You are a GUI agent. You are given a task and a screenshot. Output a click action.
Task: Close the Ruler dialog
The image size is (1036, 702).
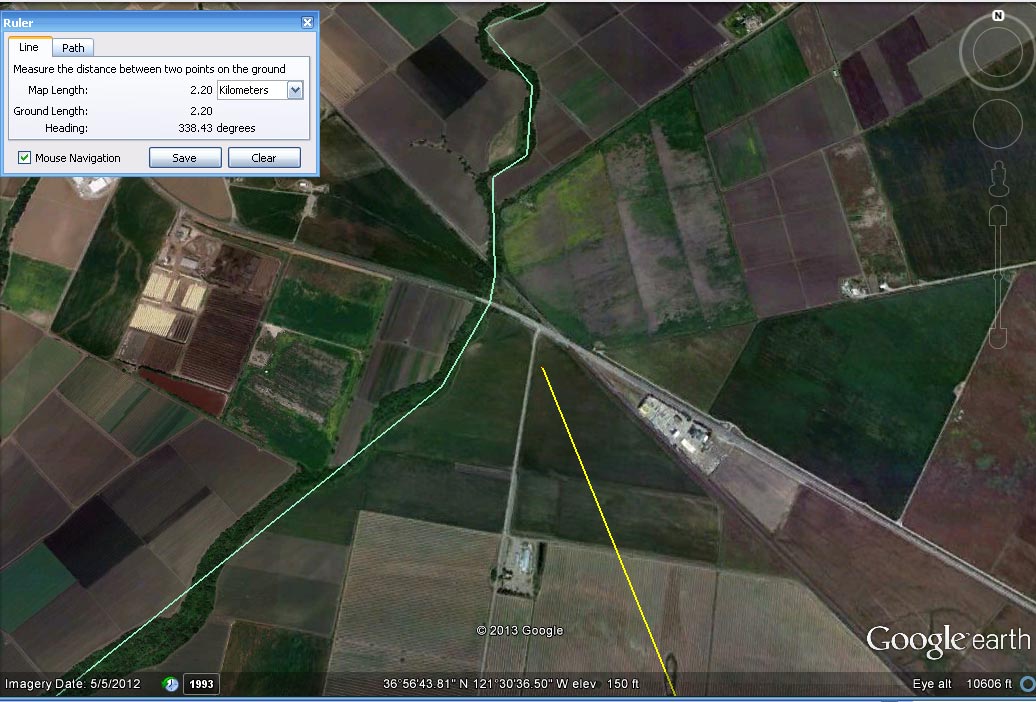pos(307,22)
